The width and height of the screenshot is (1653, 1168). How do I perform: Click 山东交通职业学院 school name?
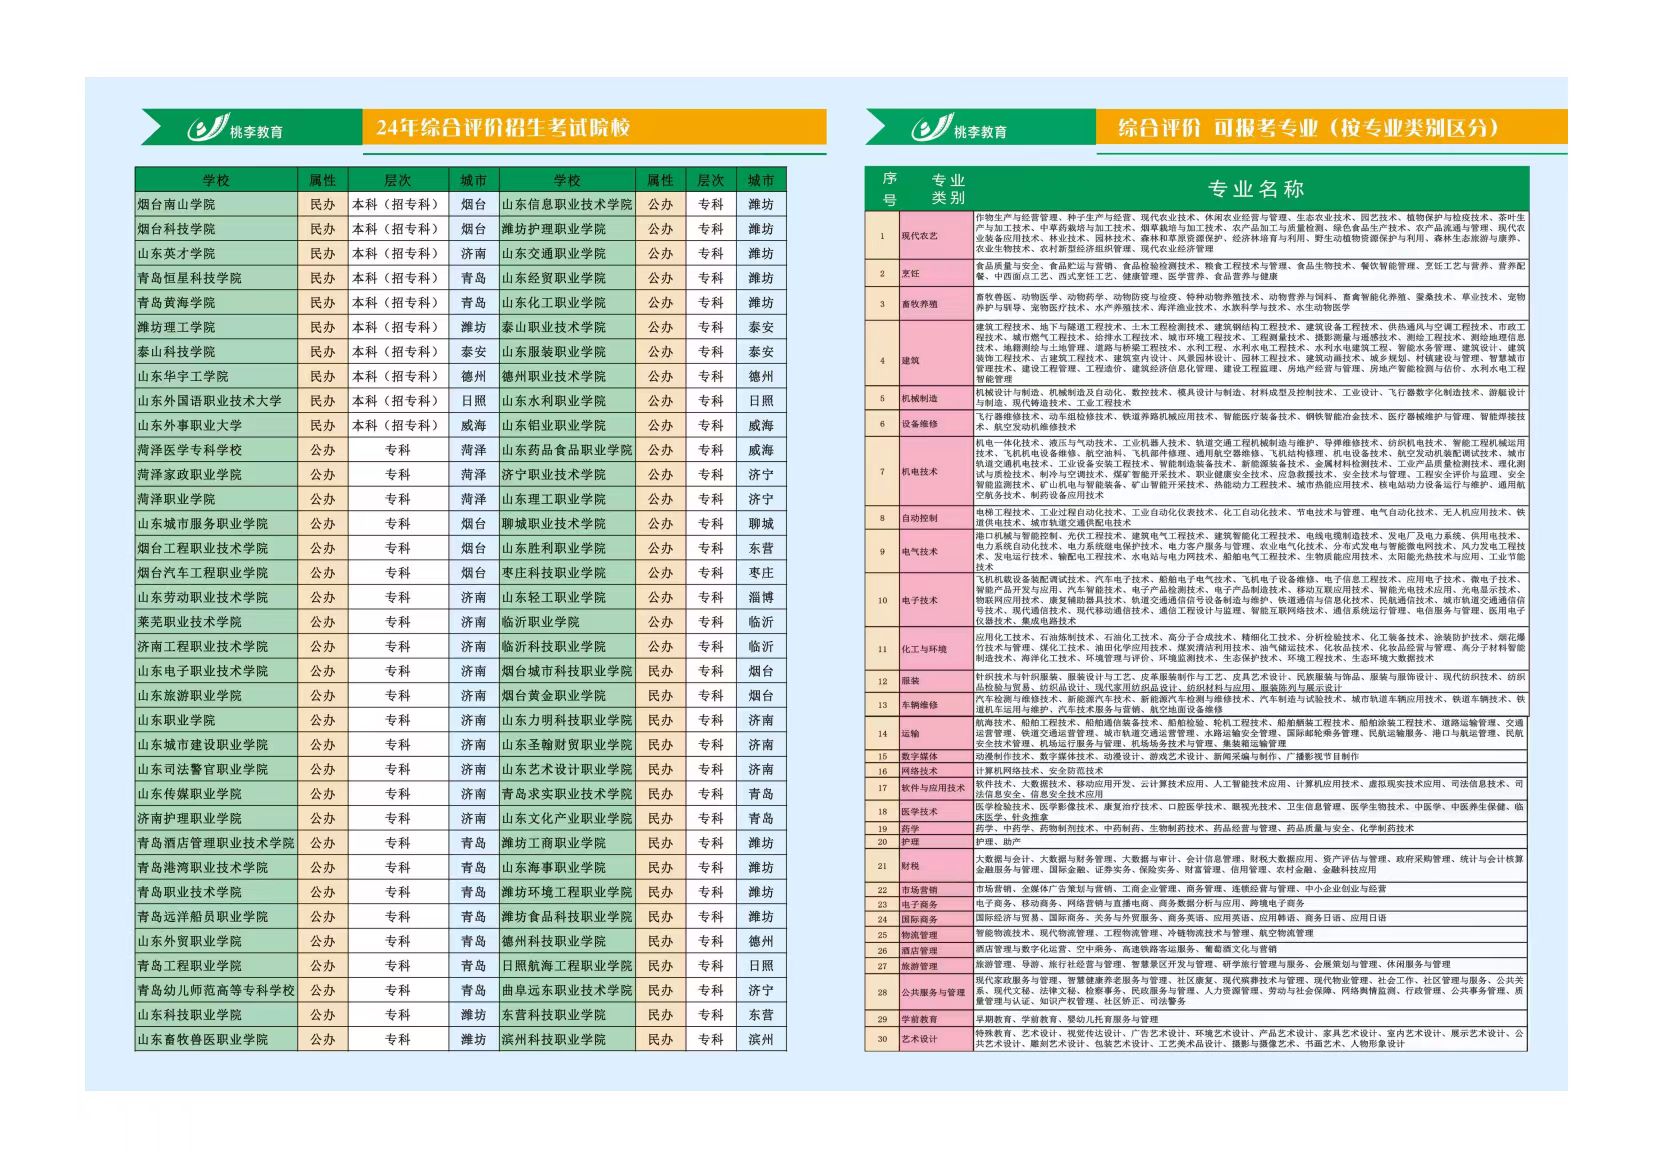[x=554, y=253]
